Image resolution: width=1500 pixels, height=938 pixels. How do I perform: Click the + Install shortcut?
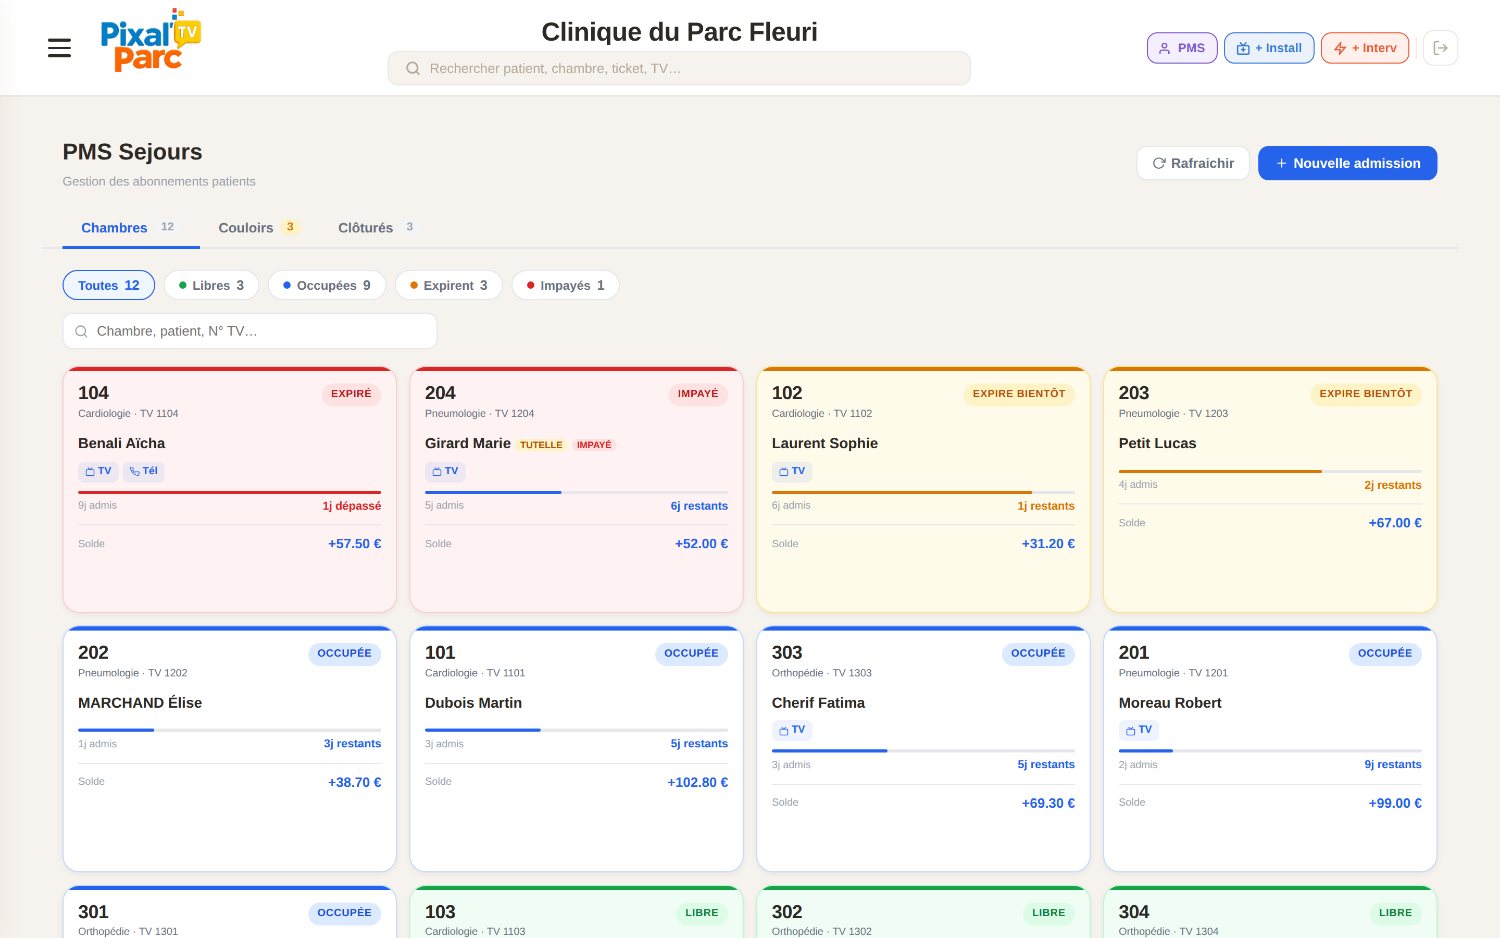pos(1269,48)
